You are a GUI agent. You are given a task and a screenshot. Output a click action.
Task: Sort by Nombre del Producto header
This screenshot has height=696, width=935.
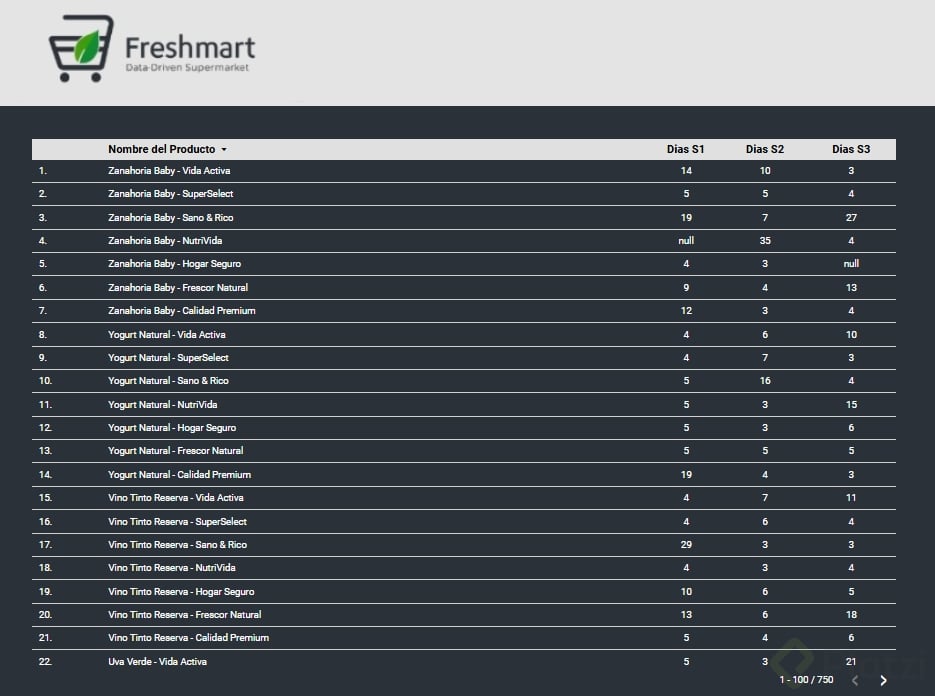coord(161,149)
